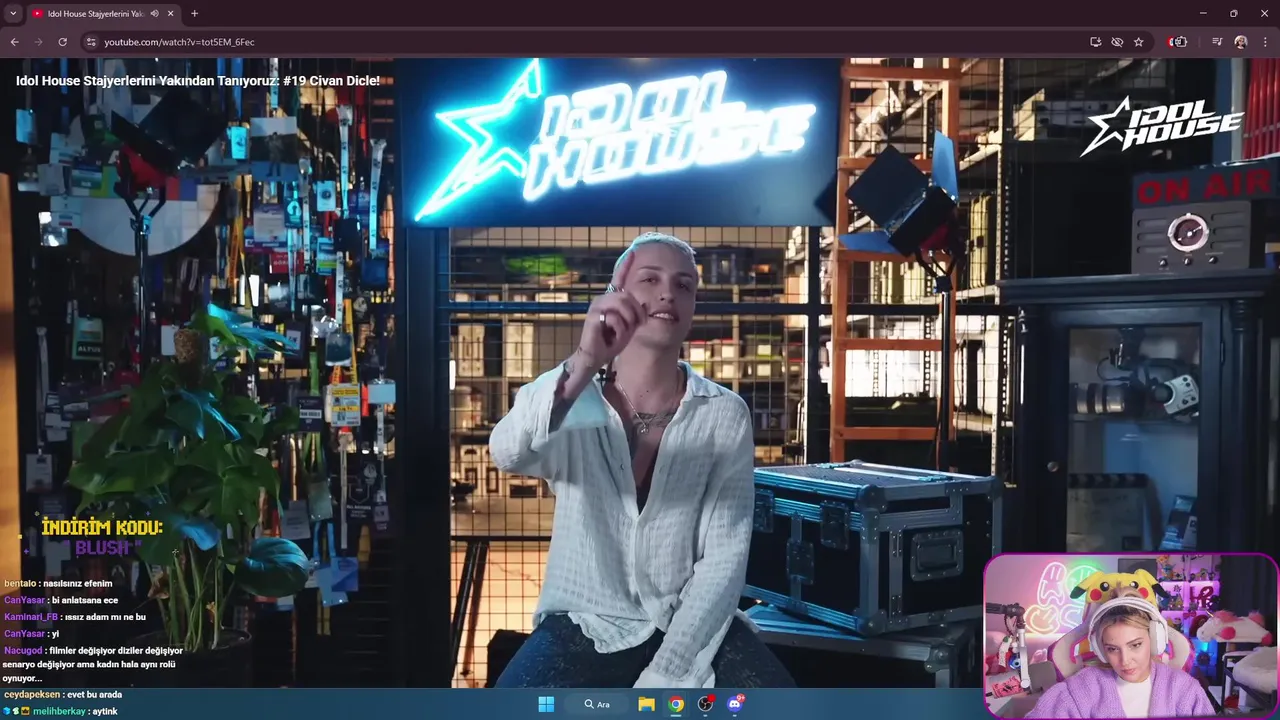Minimize the Chrome window
The height and width of the screenshot is (720, 1280).
1203,13
